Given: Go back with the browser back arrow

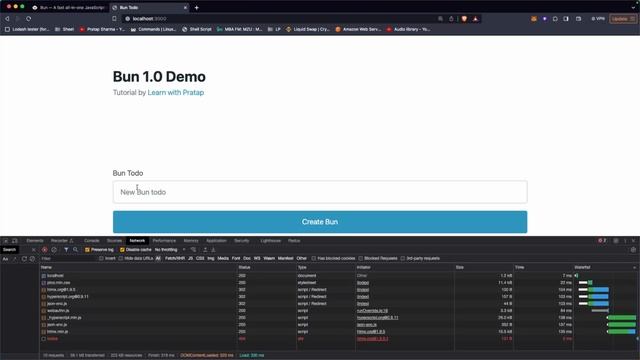Looking at the screenshot, I should [7, 19].
